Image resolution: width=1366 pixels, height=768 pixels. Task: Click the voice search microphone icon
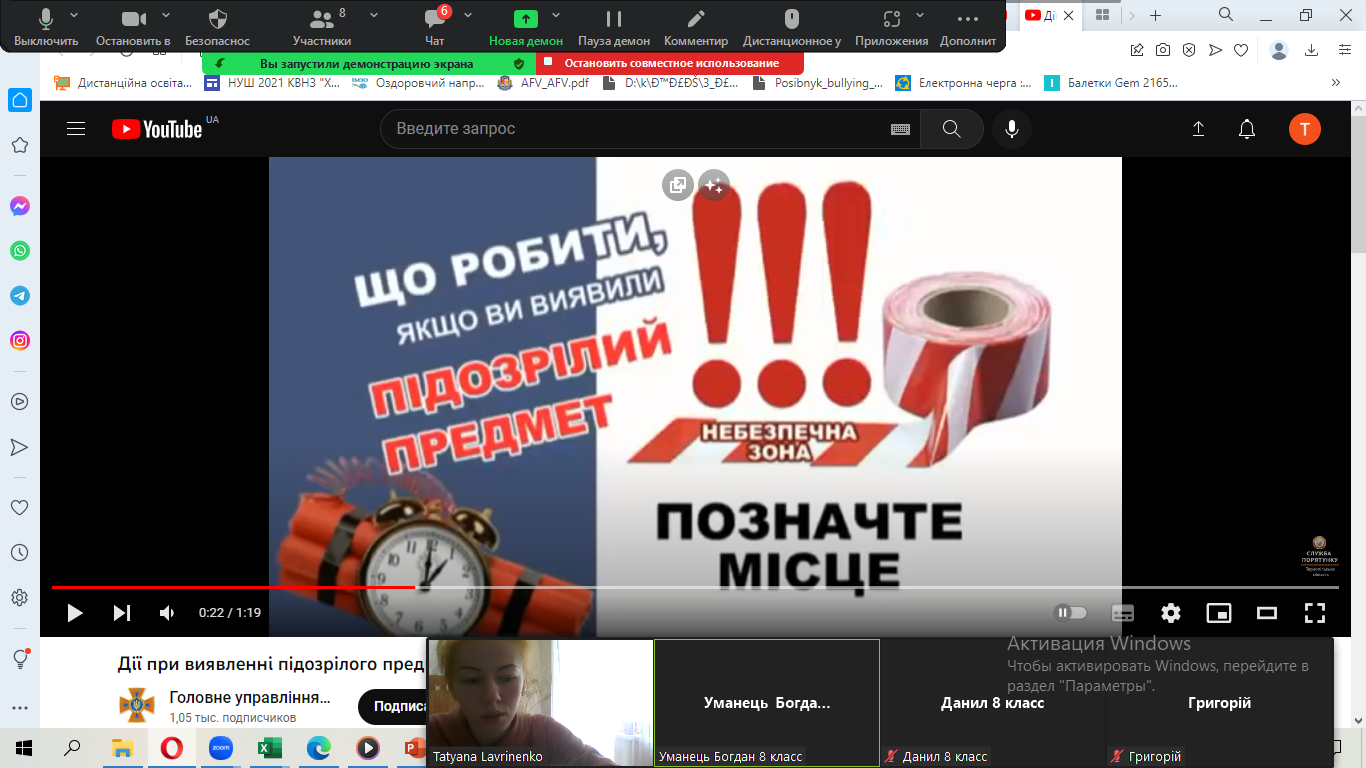point(1012,129)
